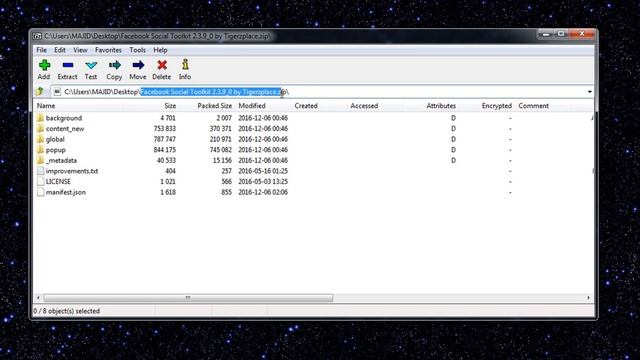
Task: Select the 'LICENSE' name text
Action: click(58, 182)
